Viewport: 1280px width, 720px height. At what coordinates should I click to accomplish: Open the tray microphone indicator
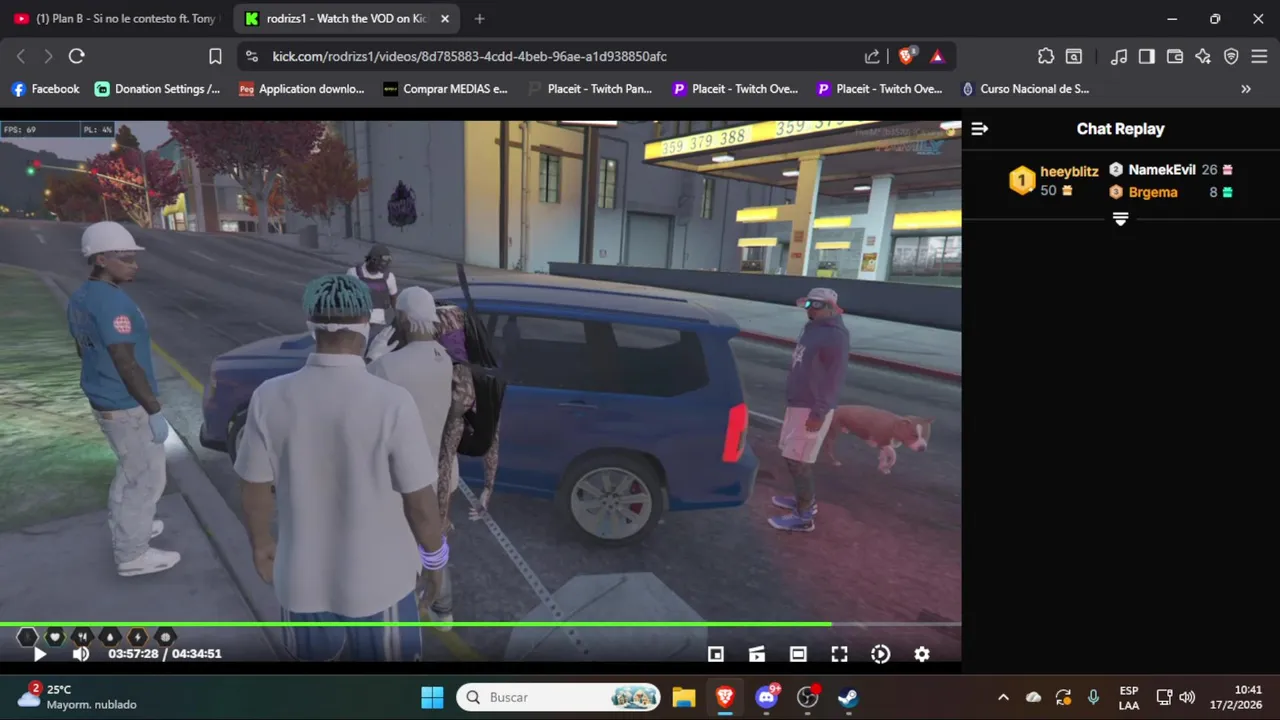(x=1093, y=697)
